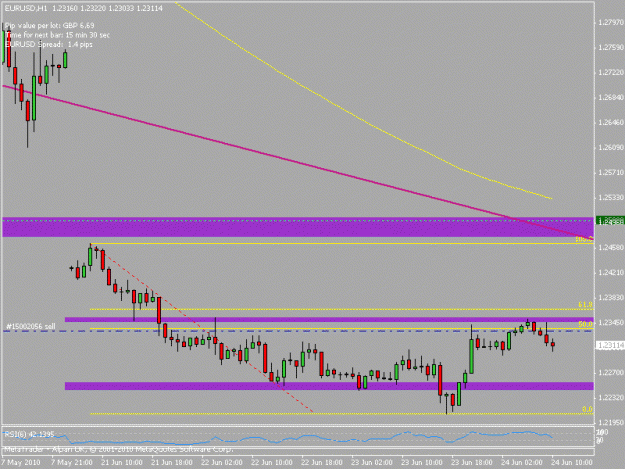Click time axis label '24 Jun 02:00'
This screenshot has width=625, height=469.
(x=522, y=462)
